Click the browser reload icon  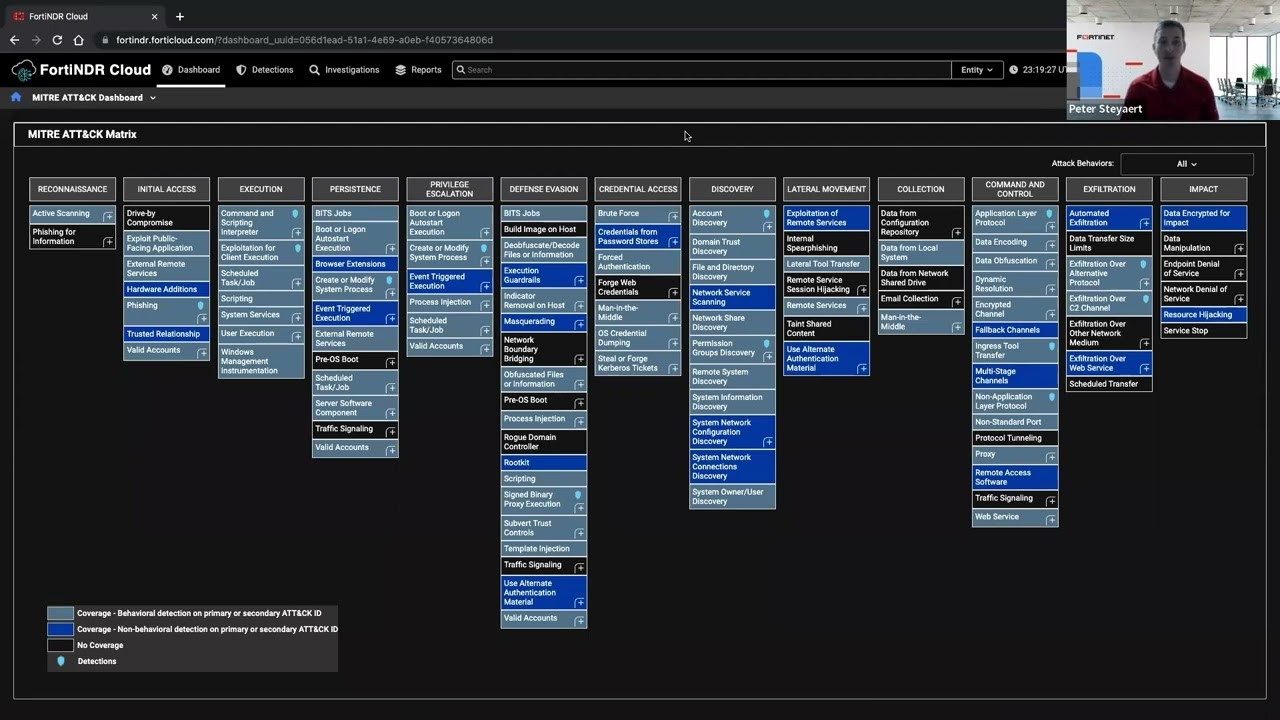57,40
